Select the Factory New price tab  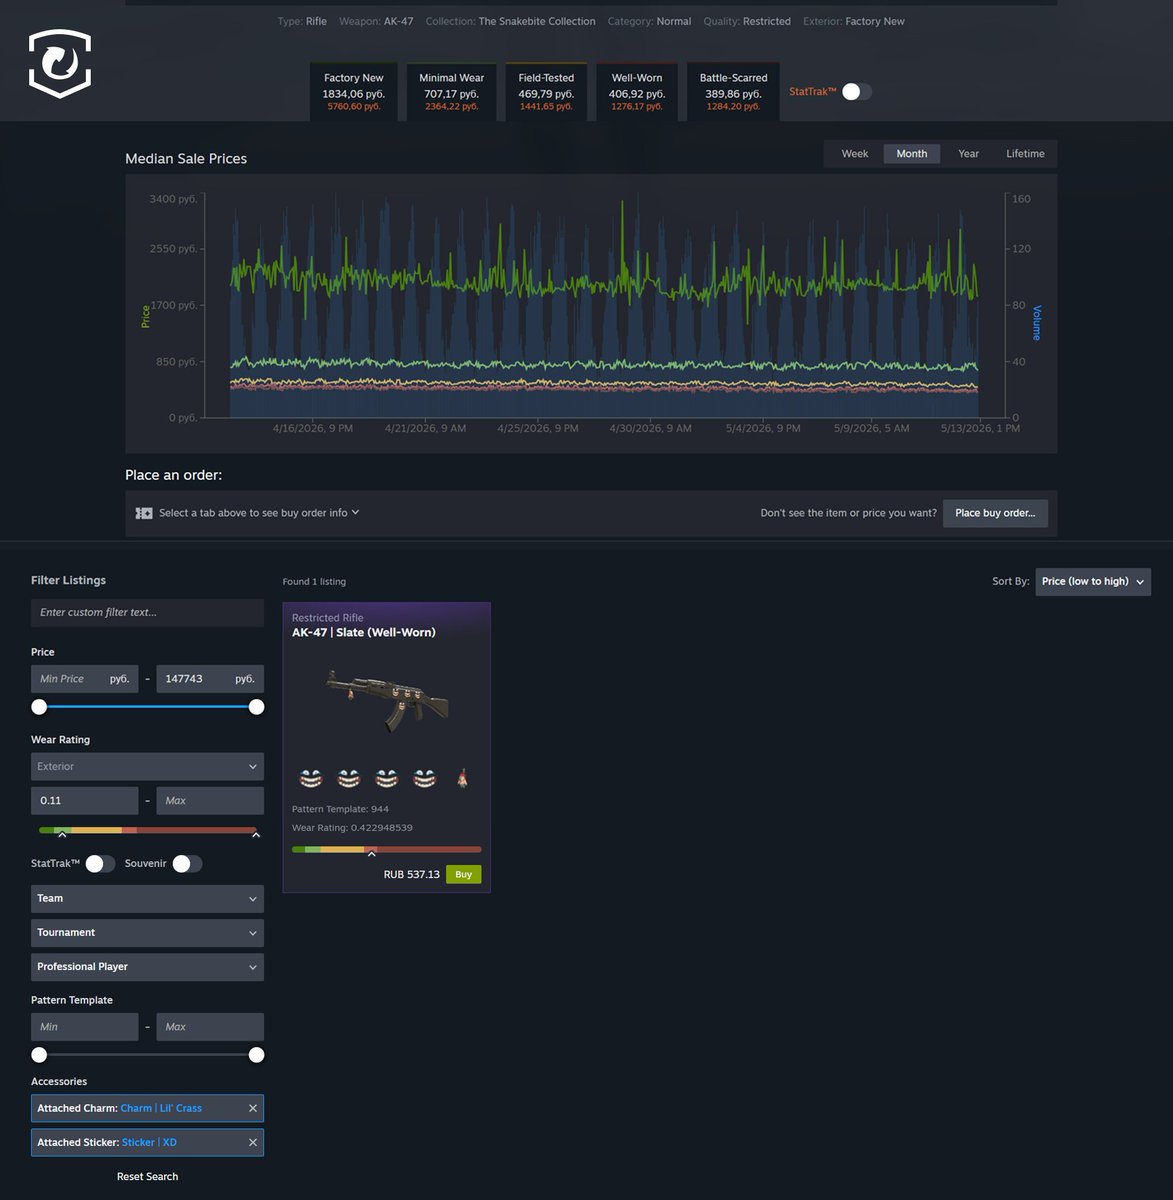coord(353,91)
